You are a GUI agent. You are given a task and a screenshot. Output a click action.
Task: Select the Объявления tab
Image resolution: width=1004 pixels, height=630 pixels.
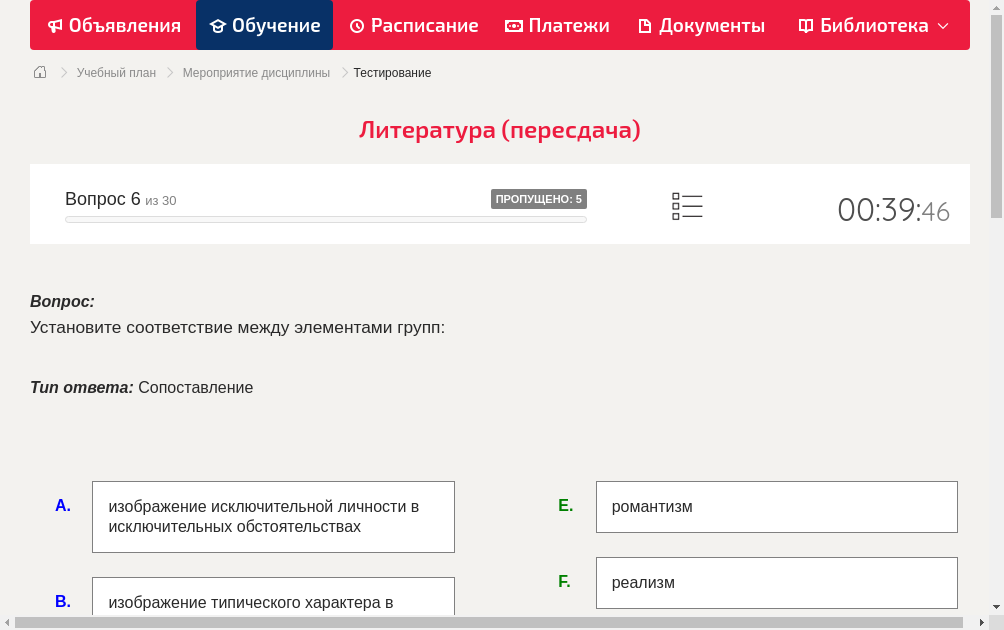pyautogui.click(x=112, y=25)
